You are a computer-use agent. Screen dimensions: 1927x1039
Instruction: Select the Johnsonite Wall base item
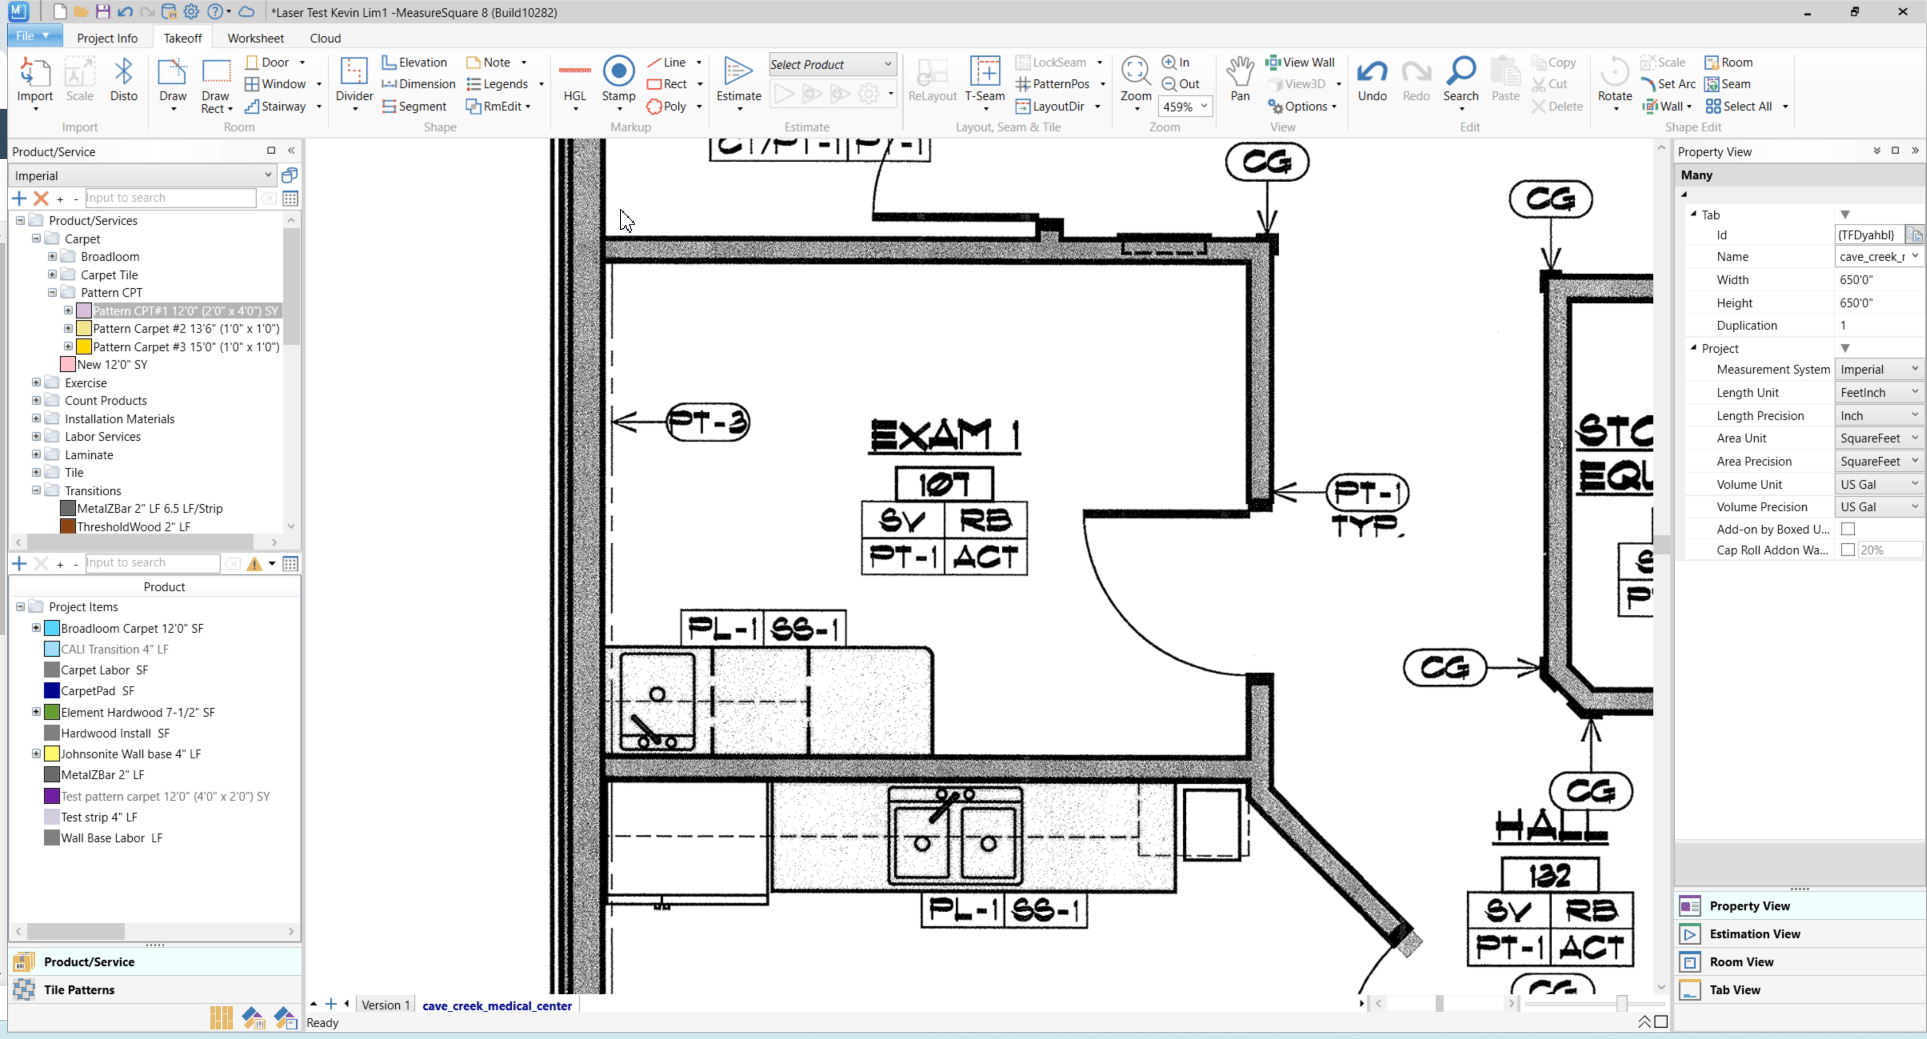(131, 754)
